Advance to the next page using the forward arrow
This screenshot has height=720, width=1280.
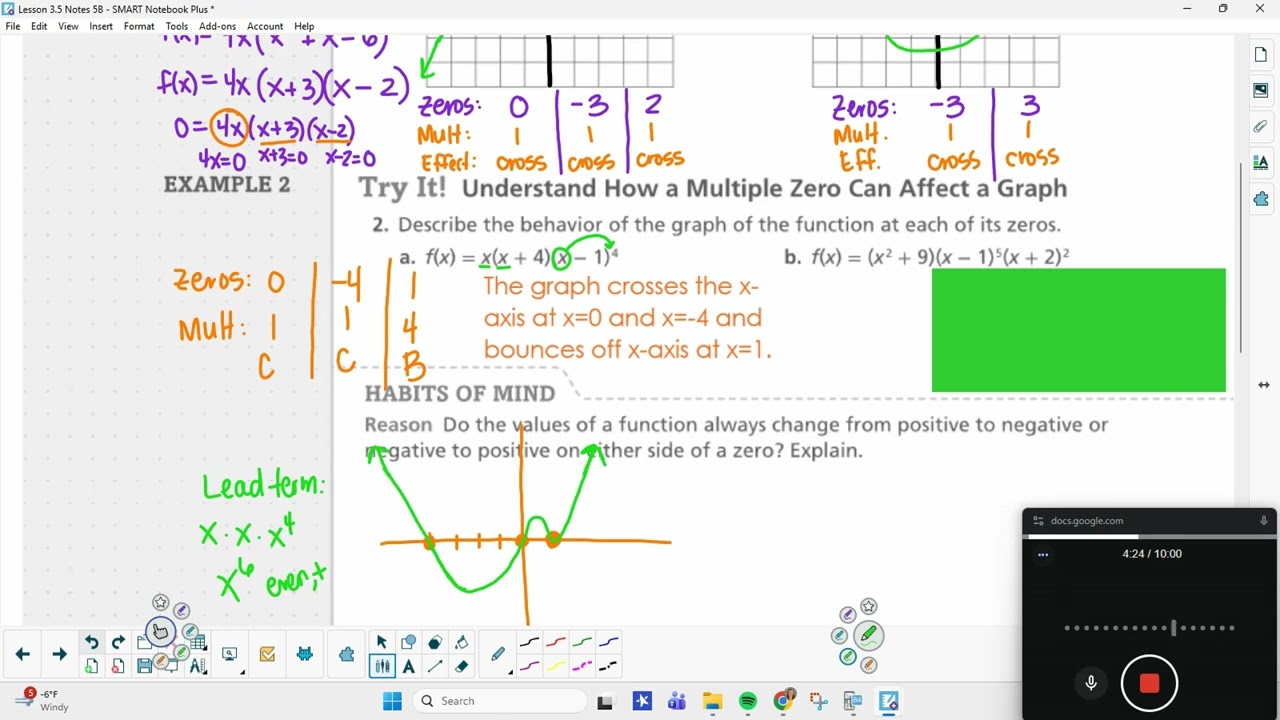(x=59, y=654)
